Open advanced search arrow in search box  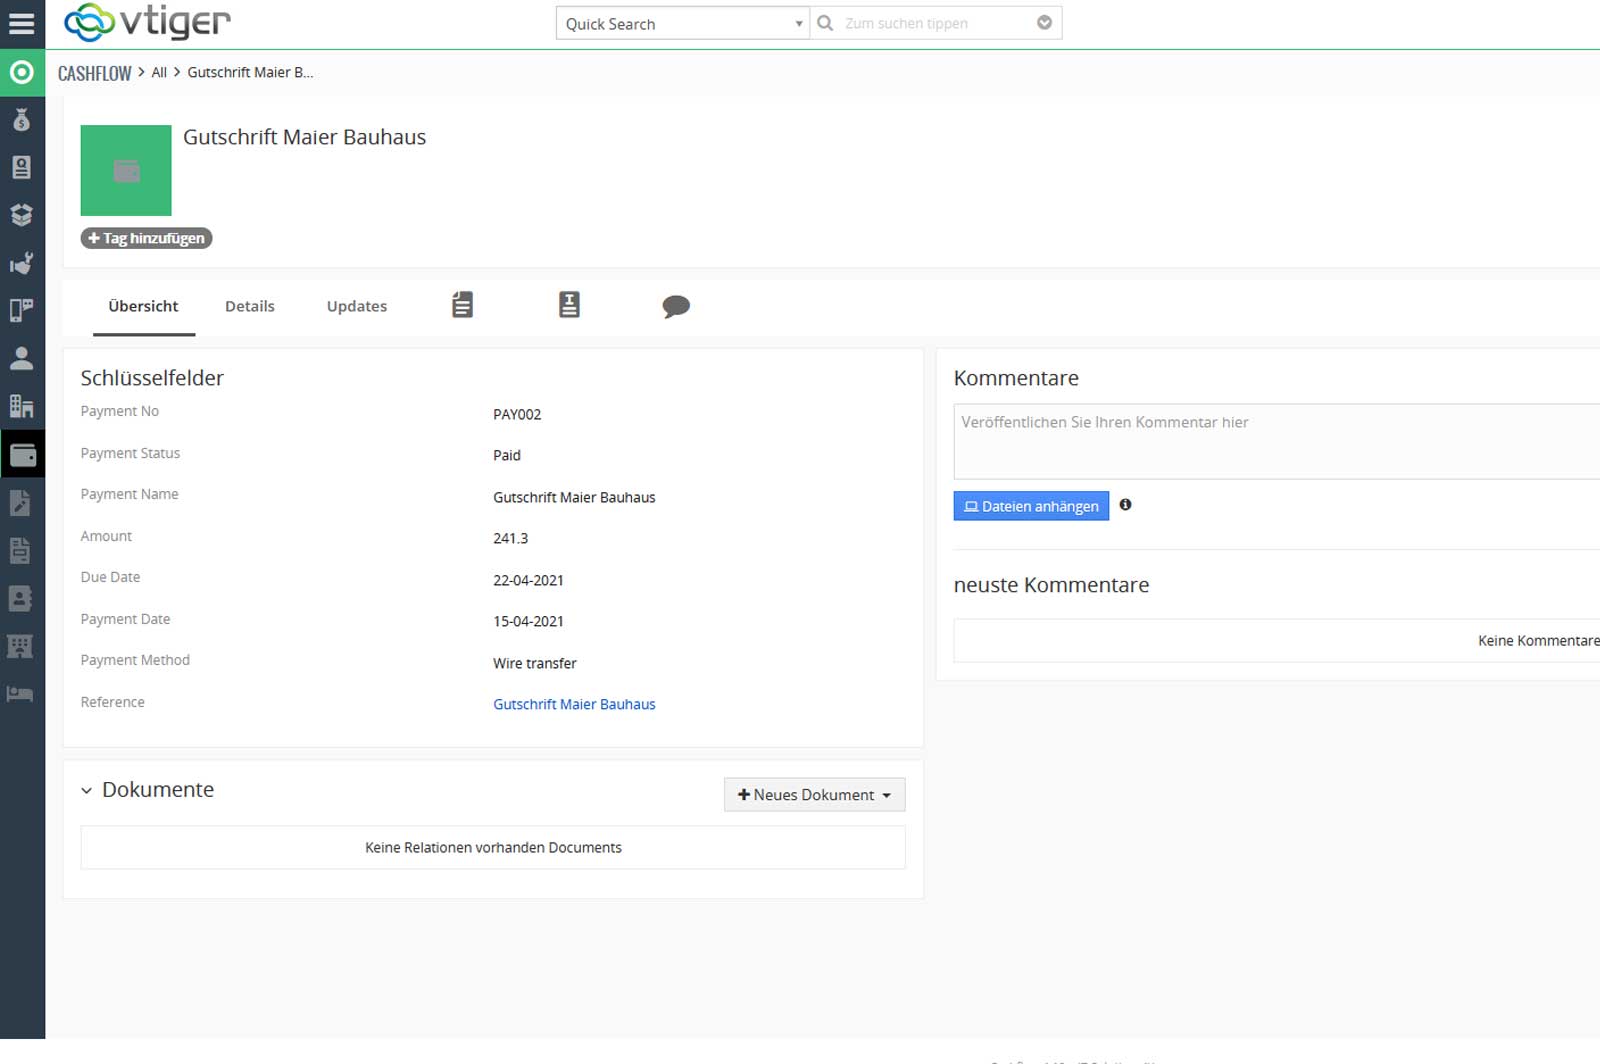1044,23
